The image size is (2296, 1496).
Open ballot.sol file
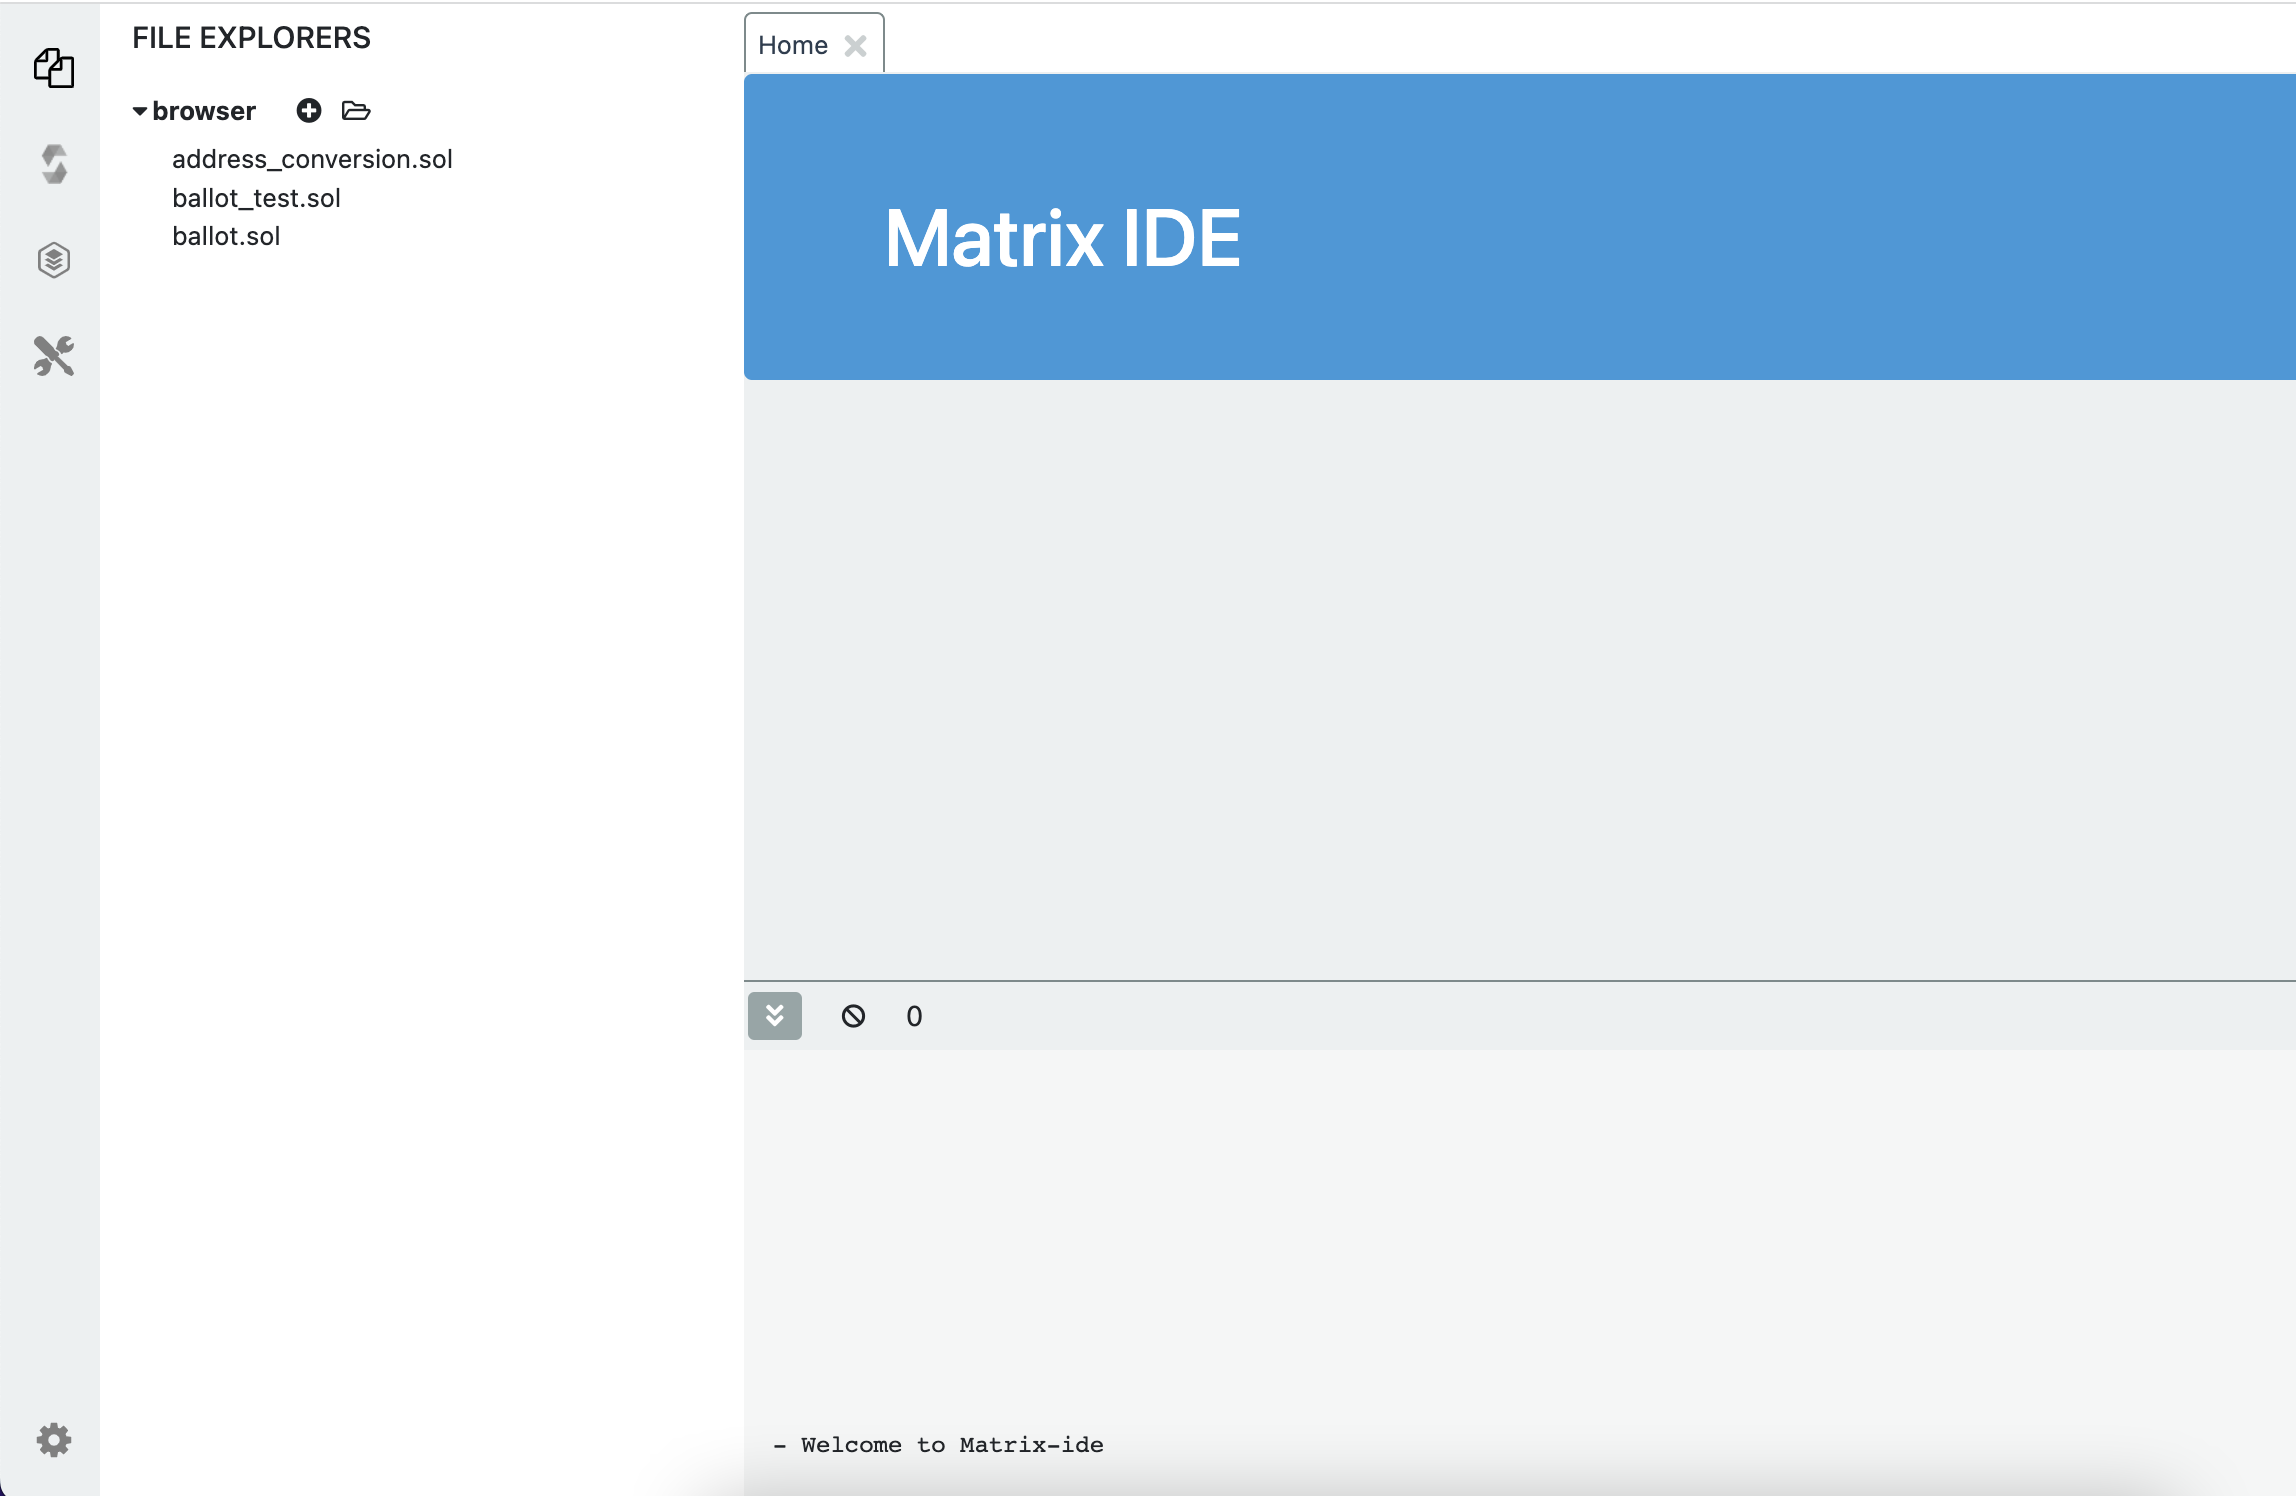point(226,236)
